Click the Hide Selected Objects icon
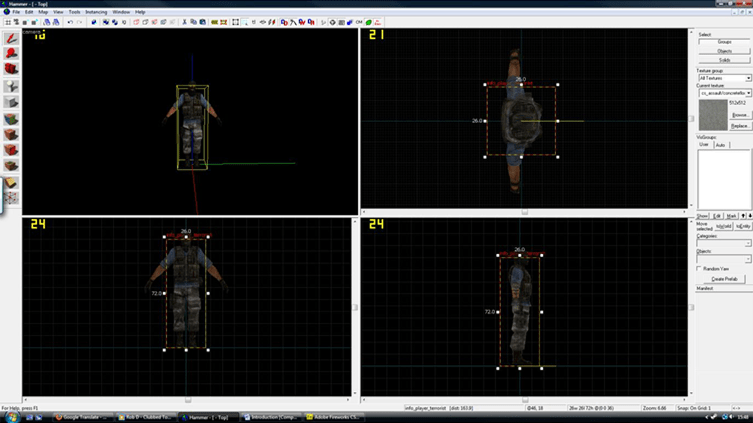 pyautogui.click(x=136, y=22)
